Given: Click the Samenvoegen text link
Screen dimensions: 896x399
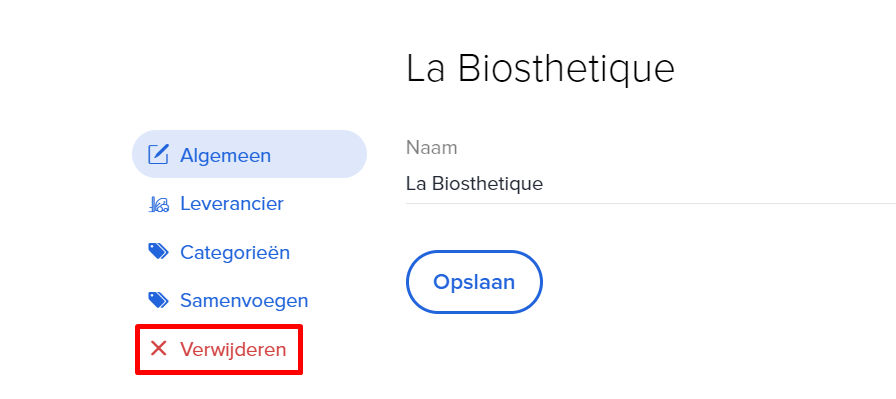Looking at the screenshot, I should [x=244, y=301].
